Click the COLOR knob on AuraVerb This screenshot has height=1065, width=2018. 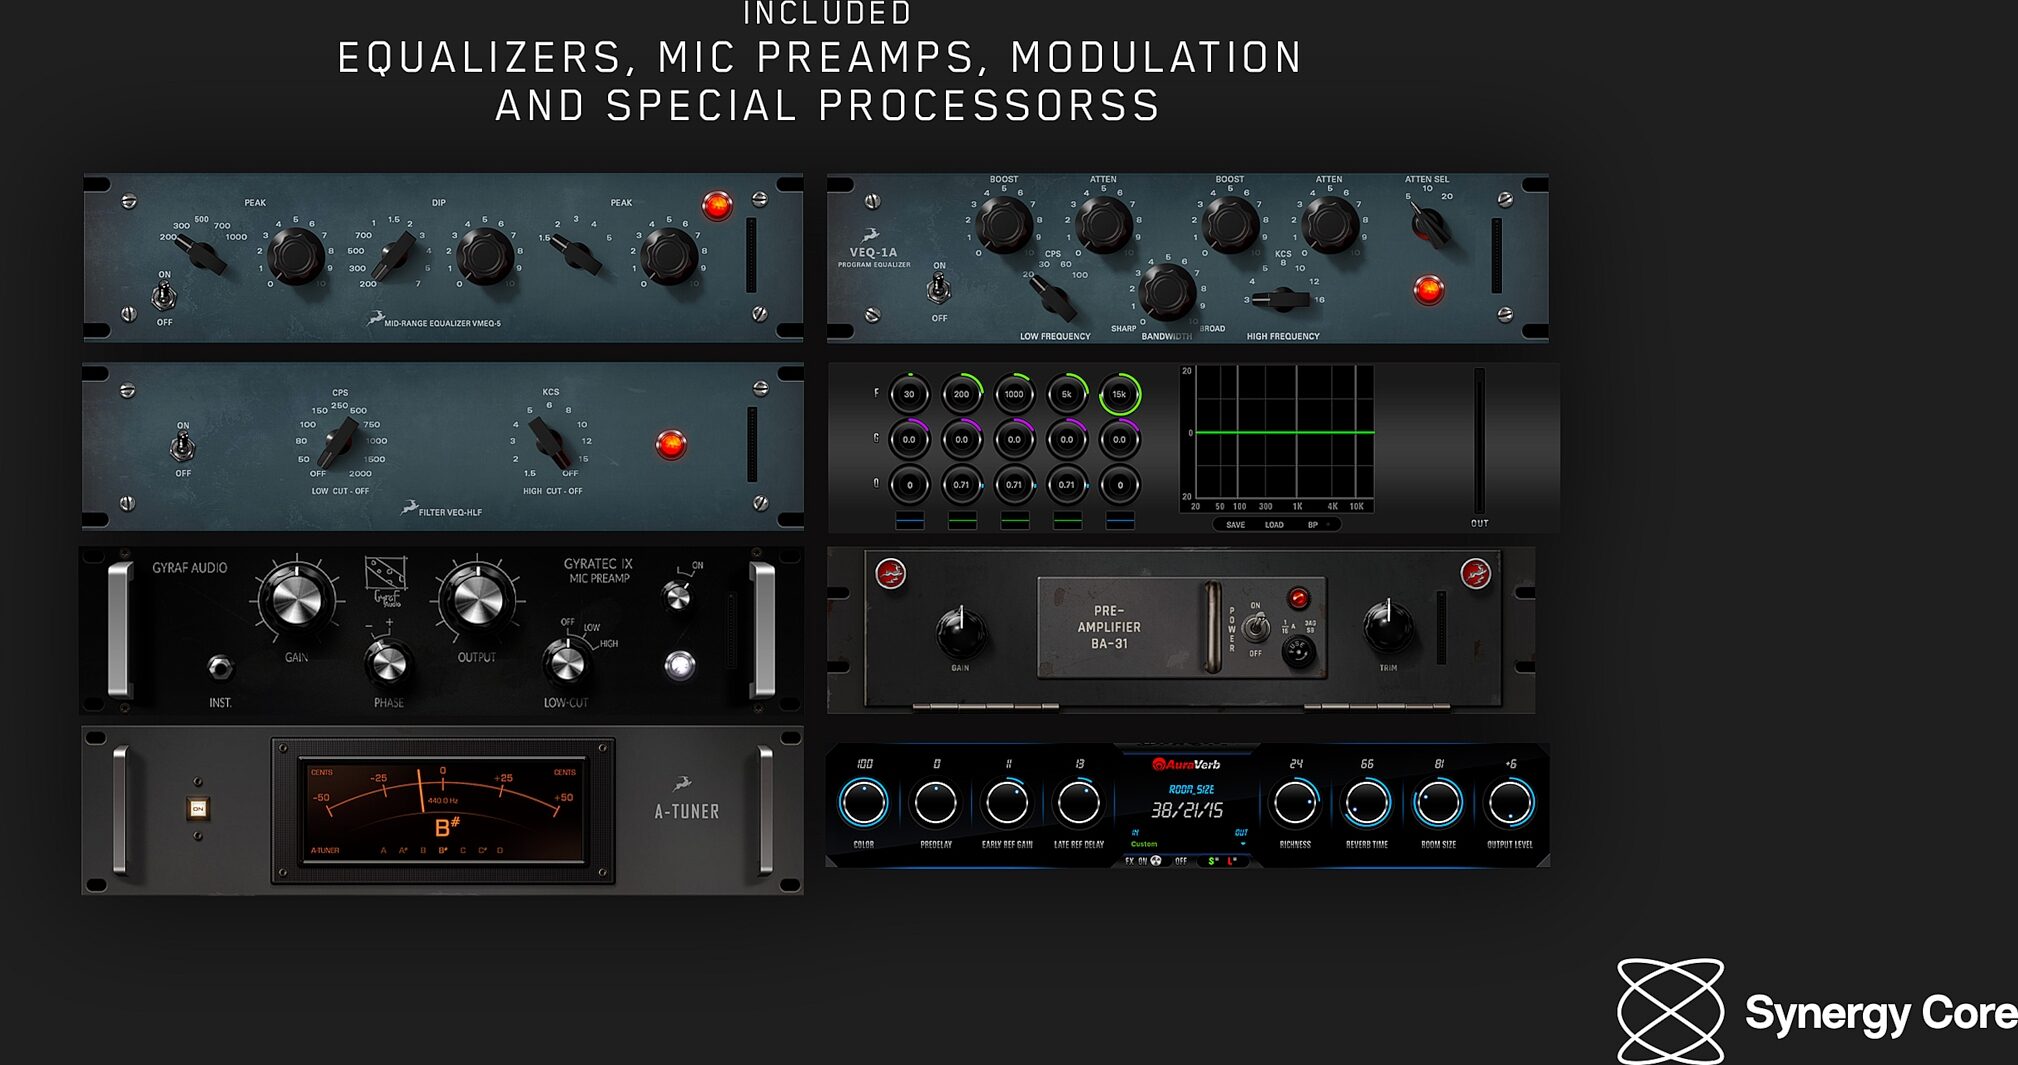coord(863,803)
